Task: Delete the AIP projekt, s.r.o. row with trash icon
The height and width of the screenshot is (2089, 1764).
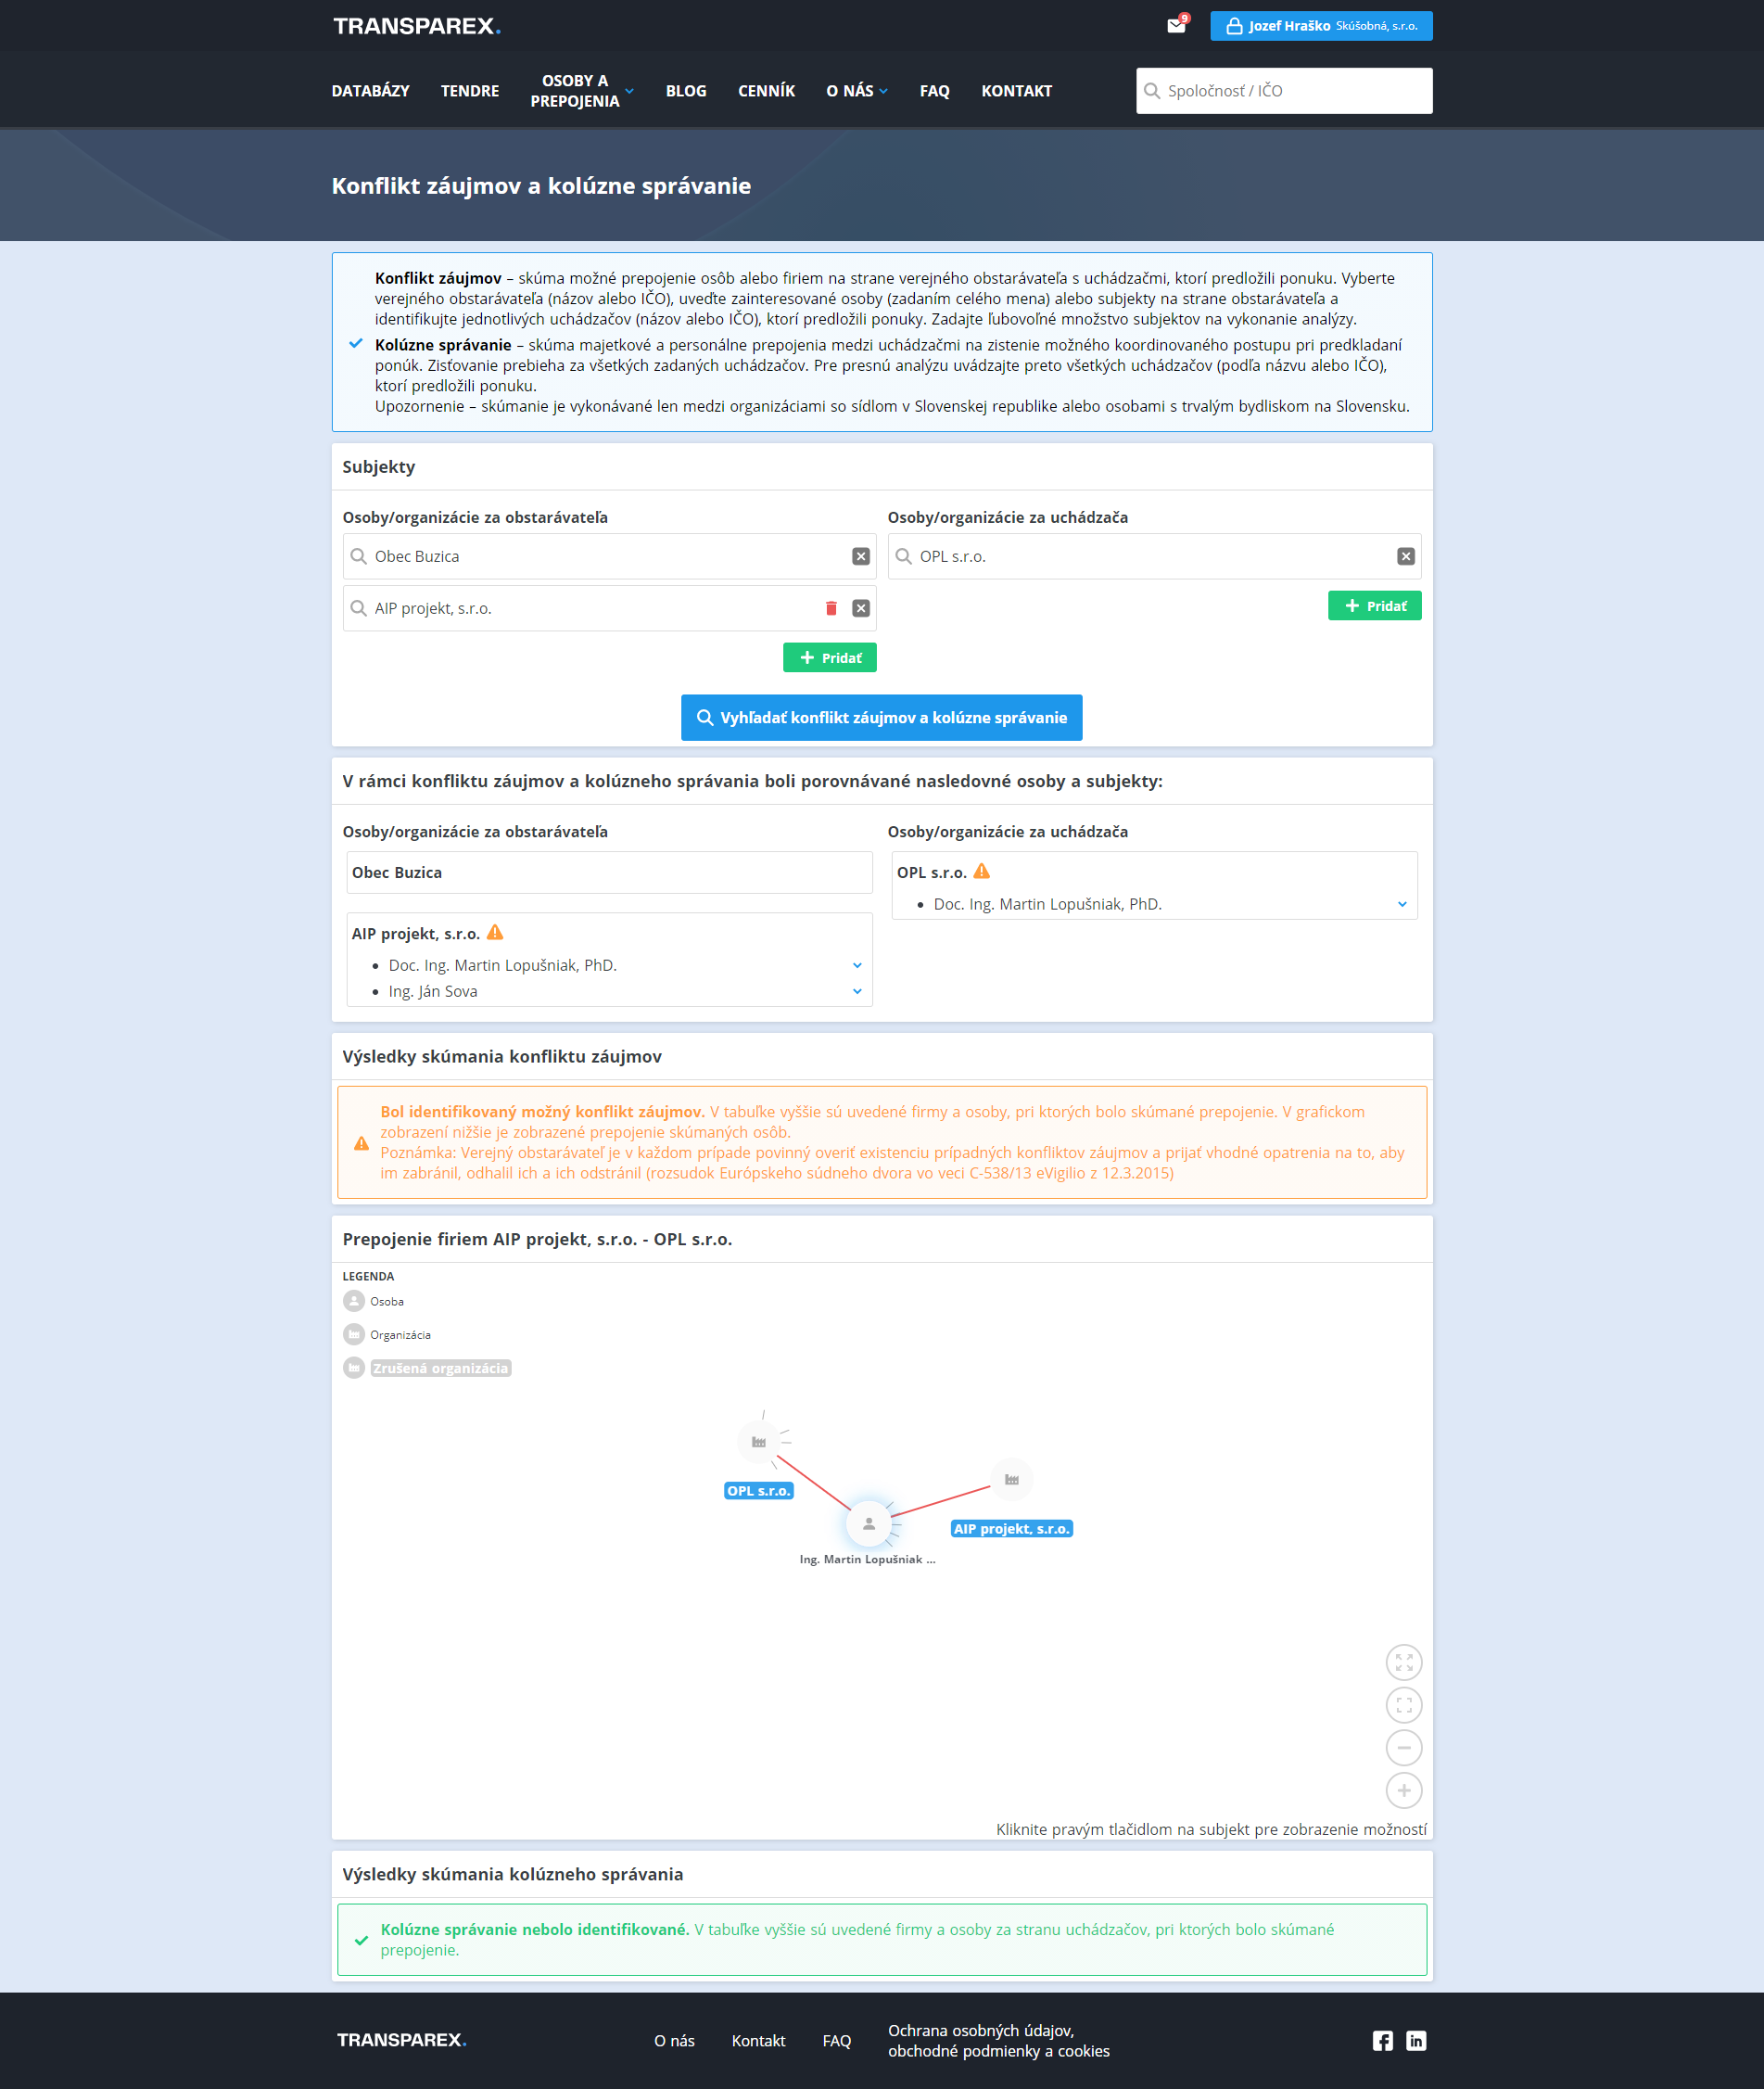Action: point(831,608)
